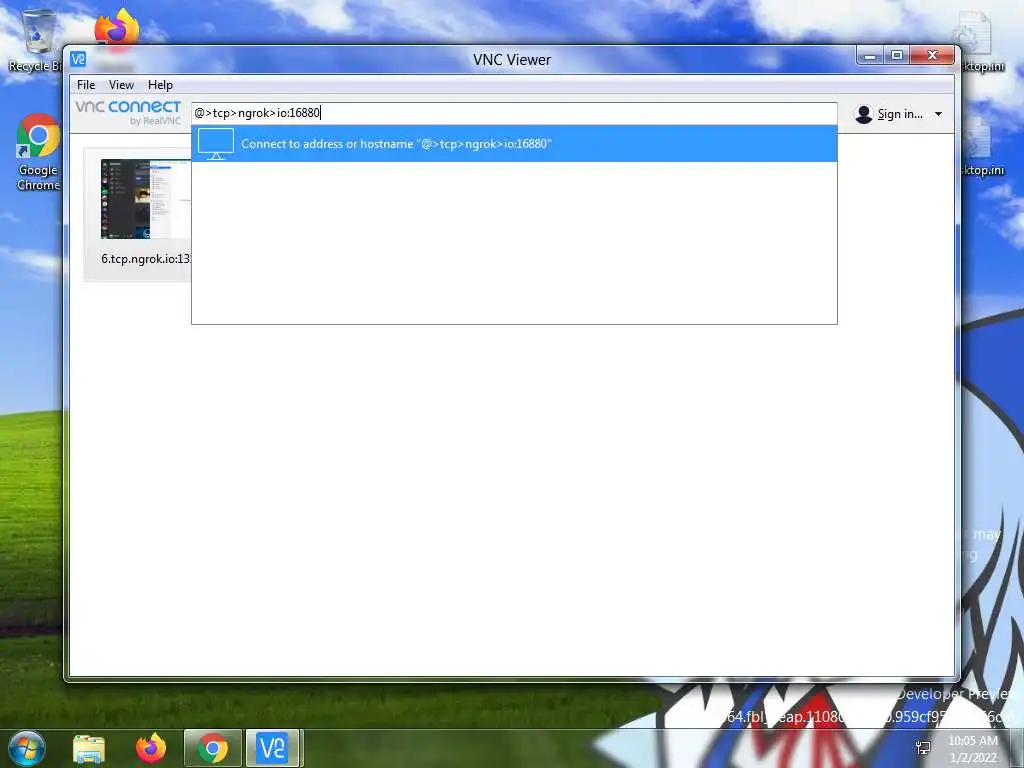The width and height of the screenshot is (1024, 768).
Task: Open the Windows Start menu
Action: [x=26, y=748]
